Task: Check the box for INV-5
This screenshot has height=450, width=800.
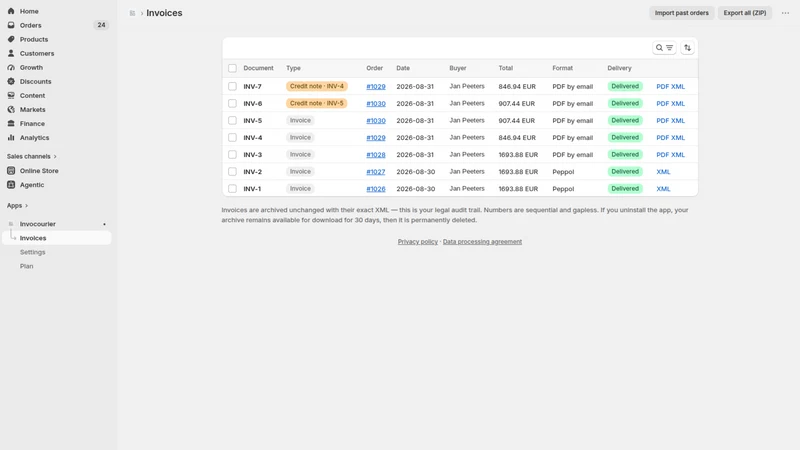Action: 232,120
